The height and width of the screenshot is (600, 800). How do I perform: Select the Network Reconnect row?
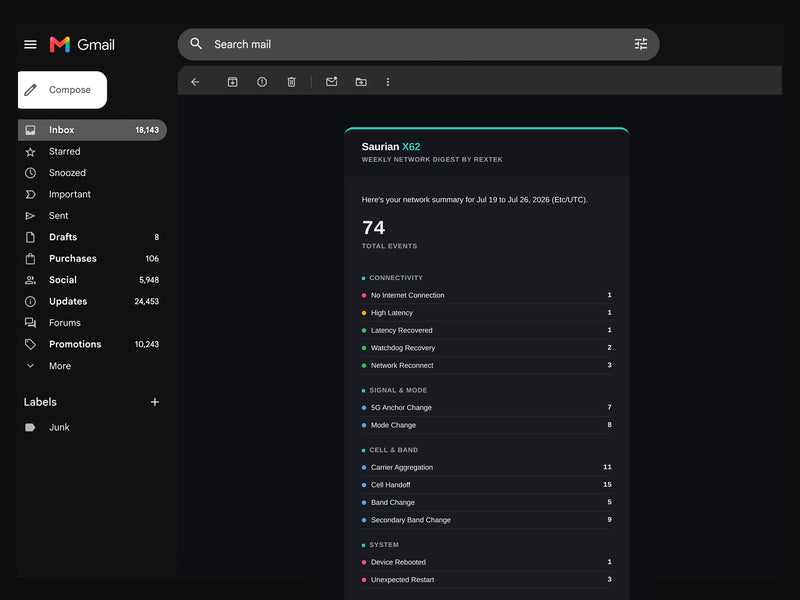point(487,365)
